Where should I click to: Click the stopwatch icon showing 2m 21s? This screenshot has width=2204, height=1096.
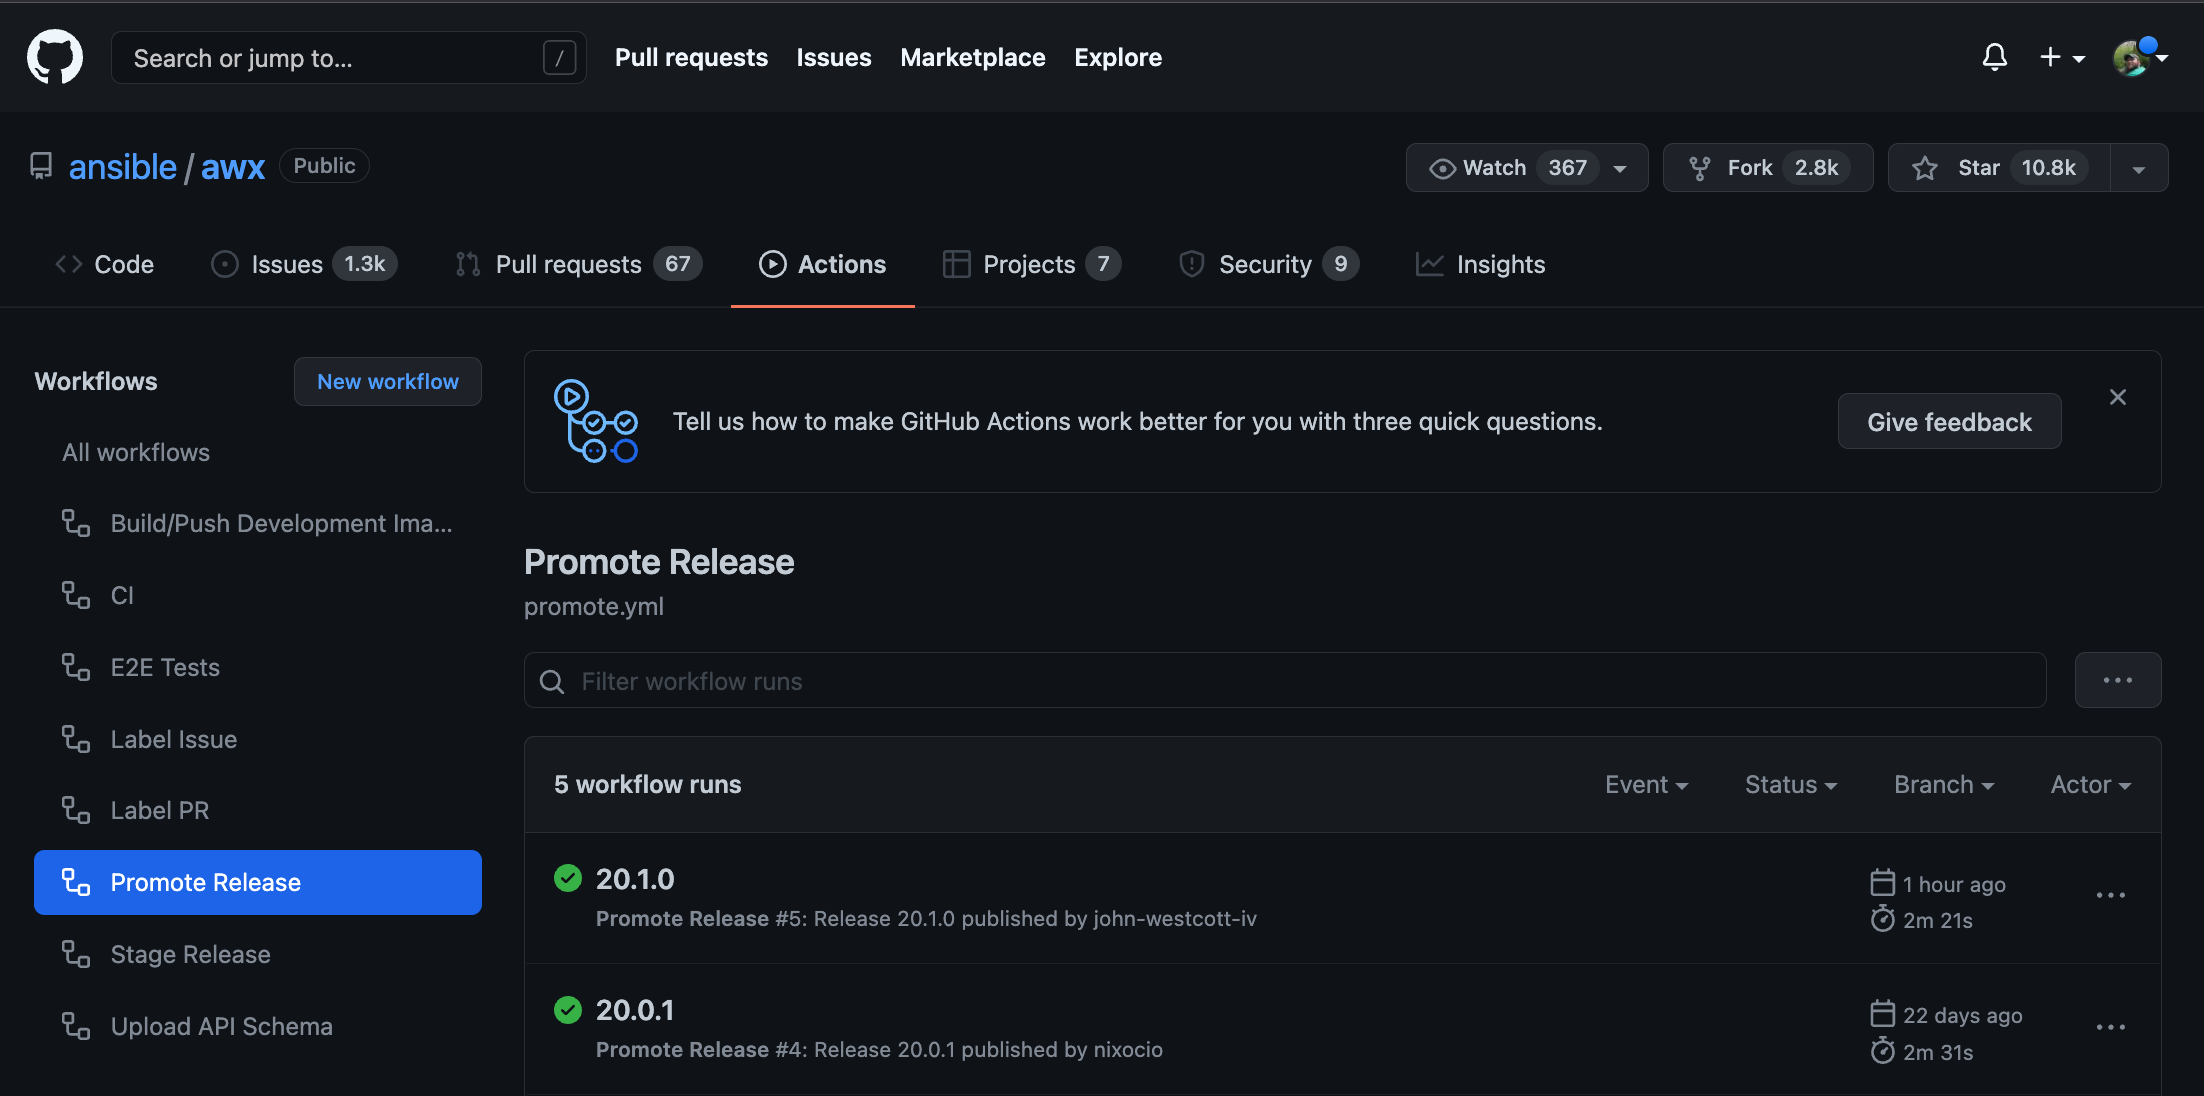1883,919
